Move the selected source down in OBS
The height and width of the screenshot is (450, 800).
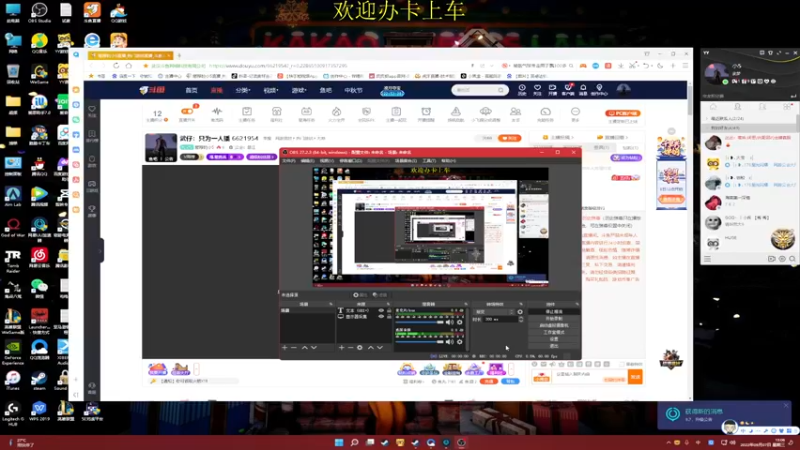point(380,347)
